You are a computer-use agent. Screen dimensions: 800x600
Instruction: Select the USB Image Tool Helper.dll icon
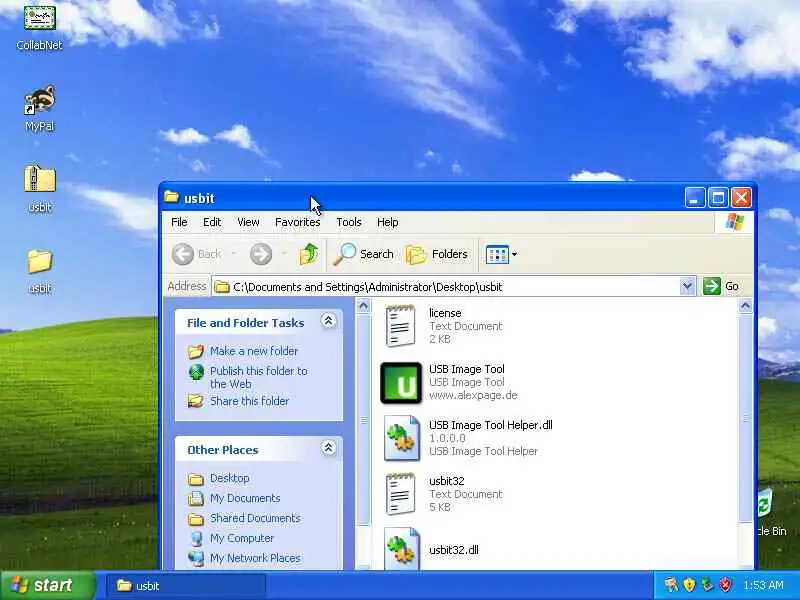402,438
